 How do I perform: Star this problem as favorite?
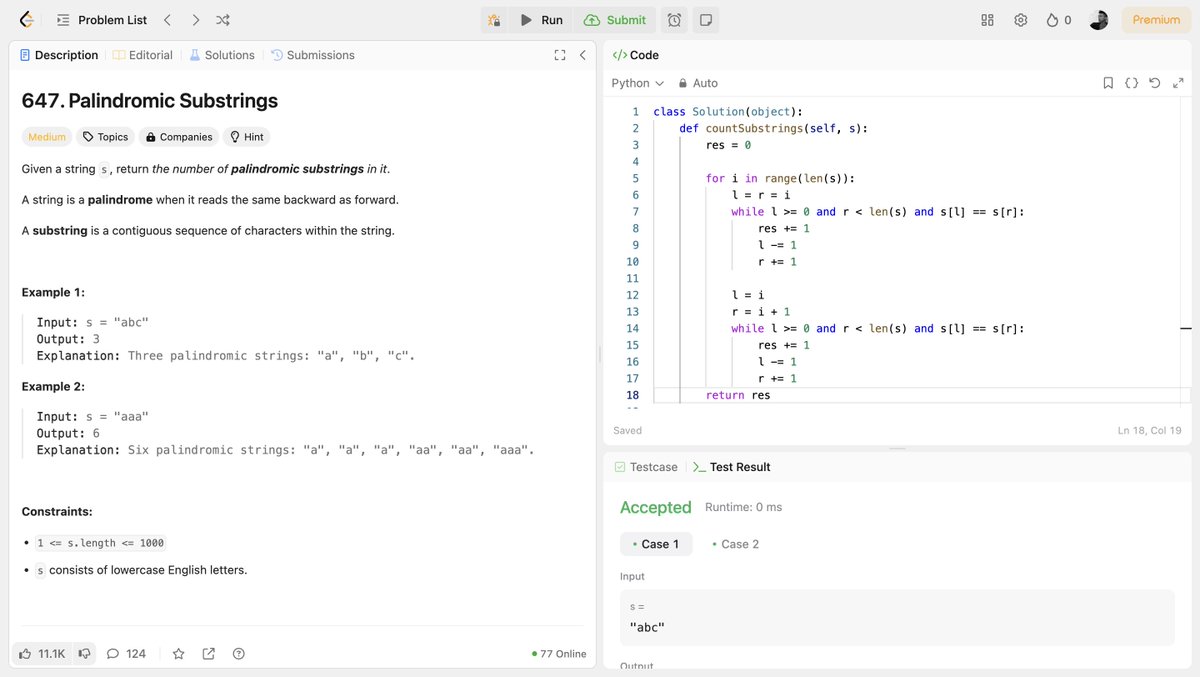178,653
